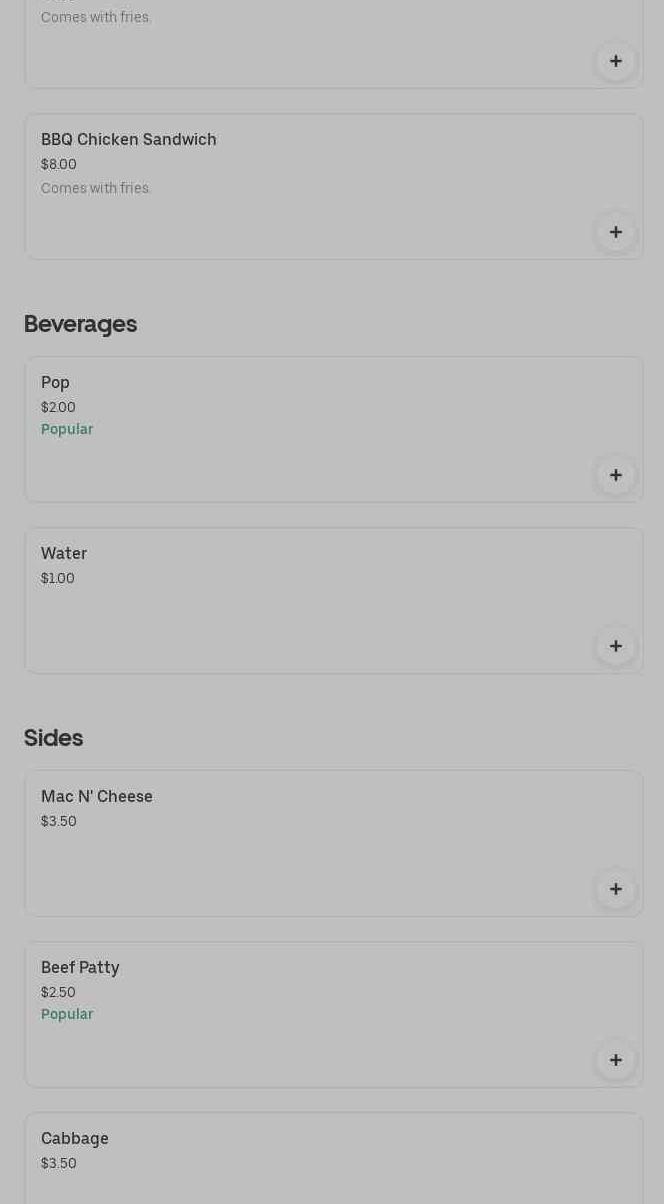Click plus icon on the topmost partially visible card
The width and height of the screenshot is (664, 1204).
[x=616, y=61]
